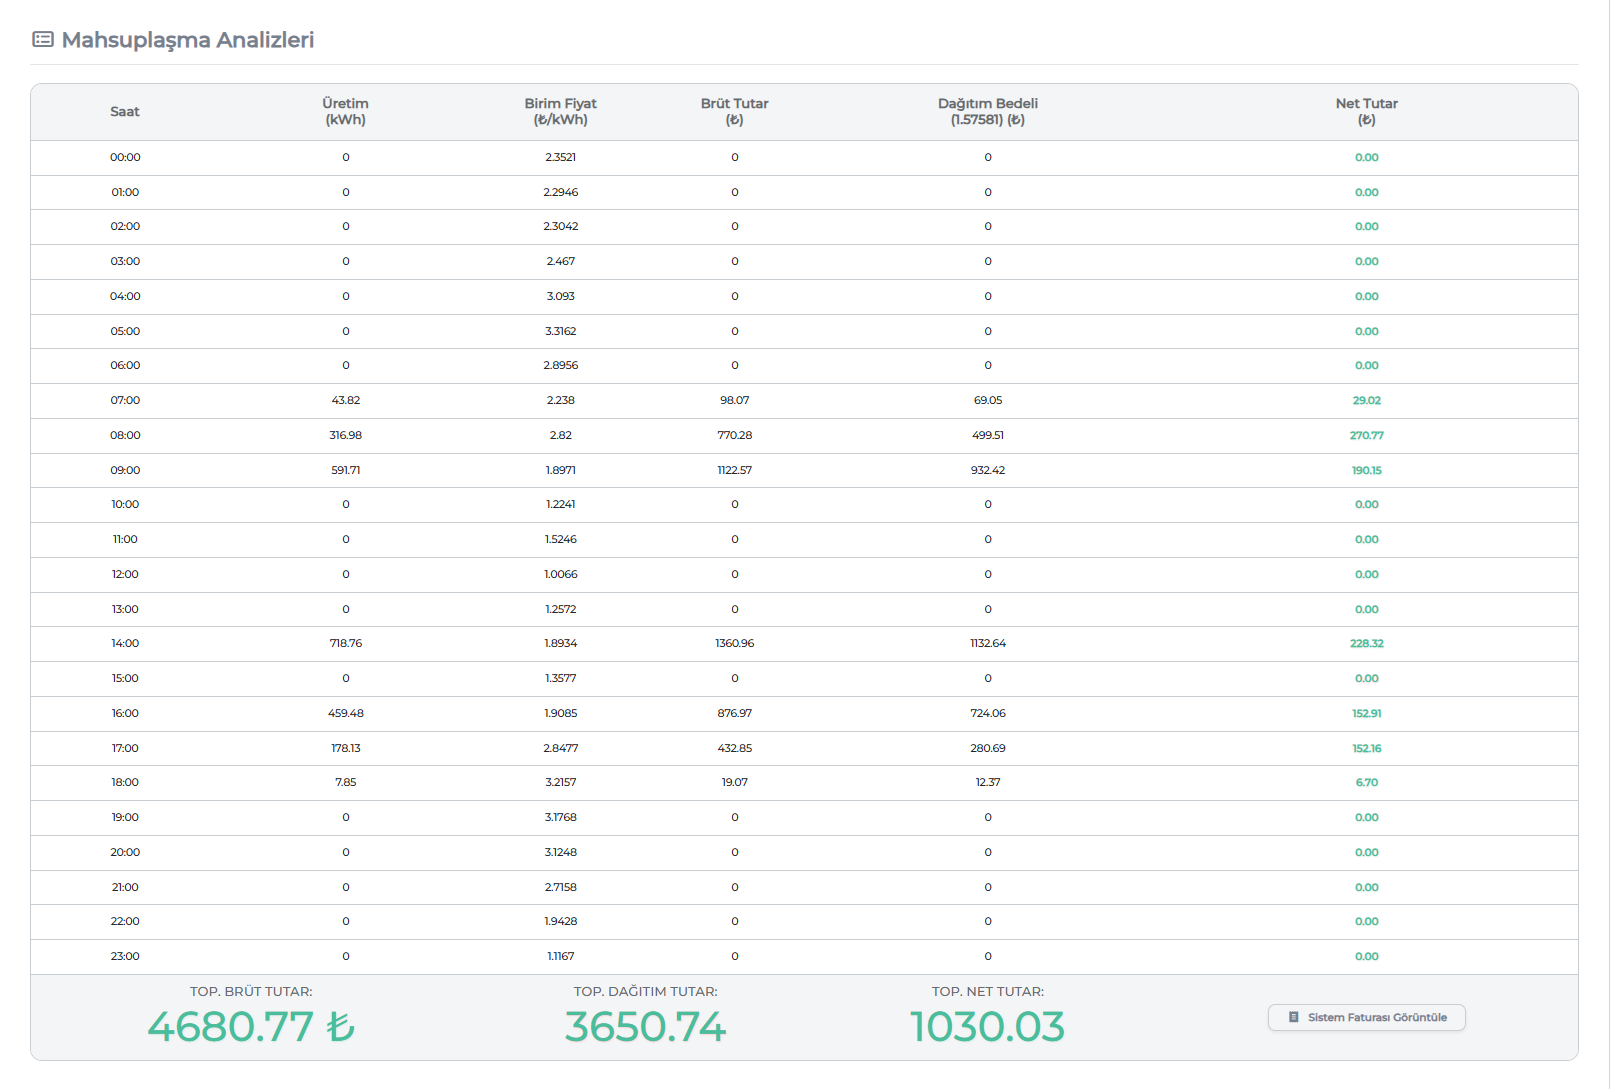Select the 718.76 production value at 14:00
The image size is (1610, 1089).
coord(345,644)
